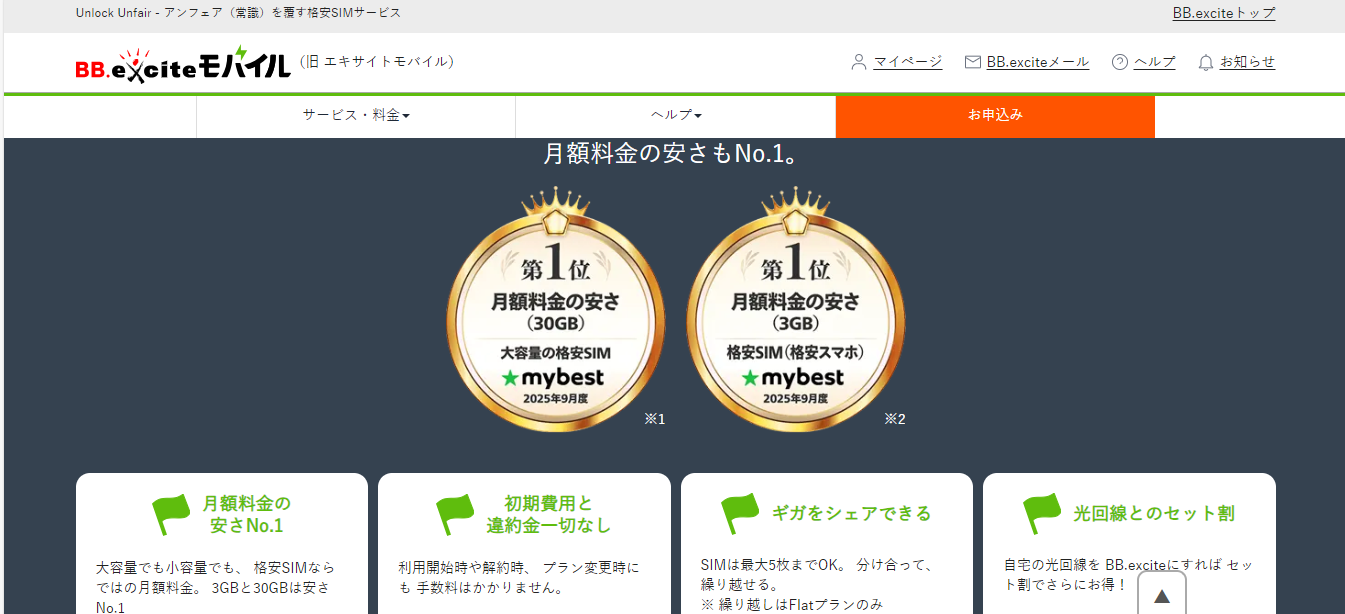Expand the サービス・料金 dropdown menu
Image resolution: width=1345 pixels, height=614 pixels.
[x=356, y=115]
